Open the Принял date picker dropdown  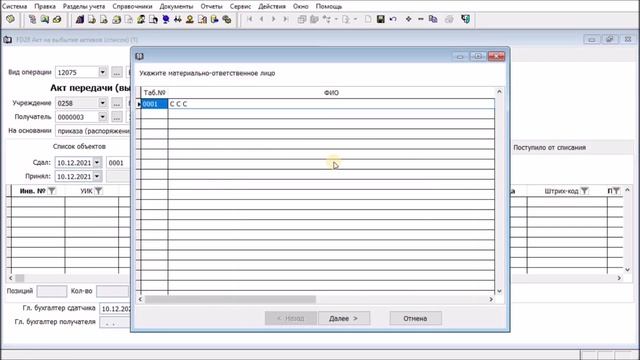(x=97, y=176)
